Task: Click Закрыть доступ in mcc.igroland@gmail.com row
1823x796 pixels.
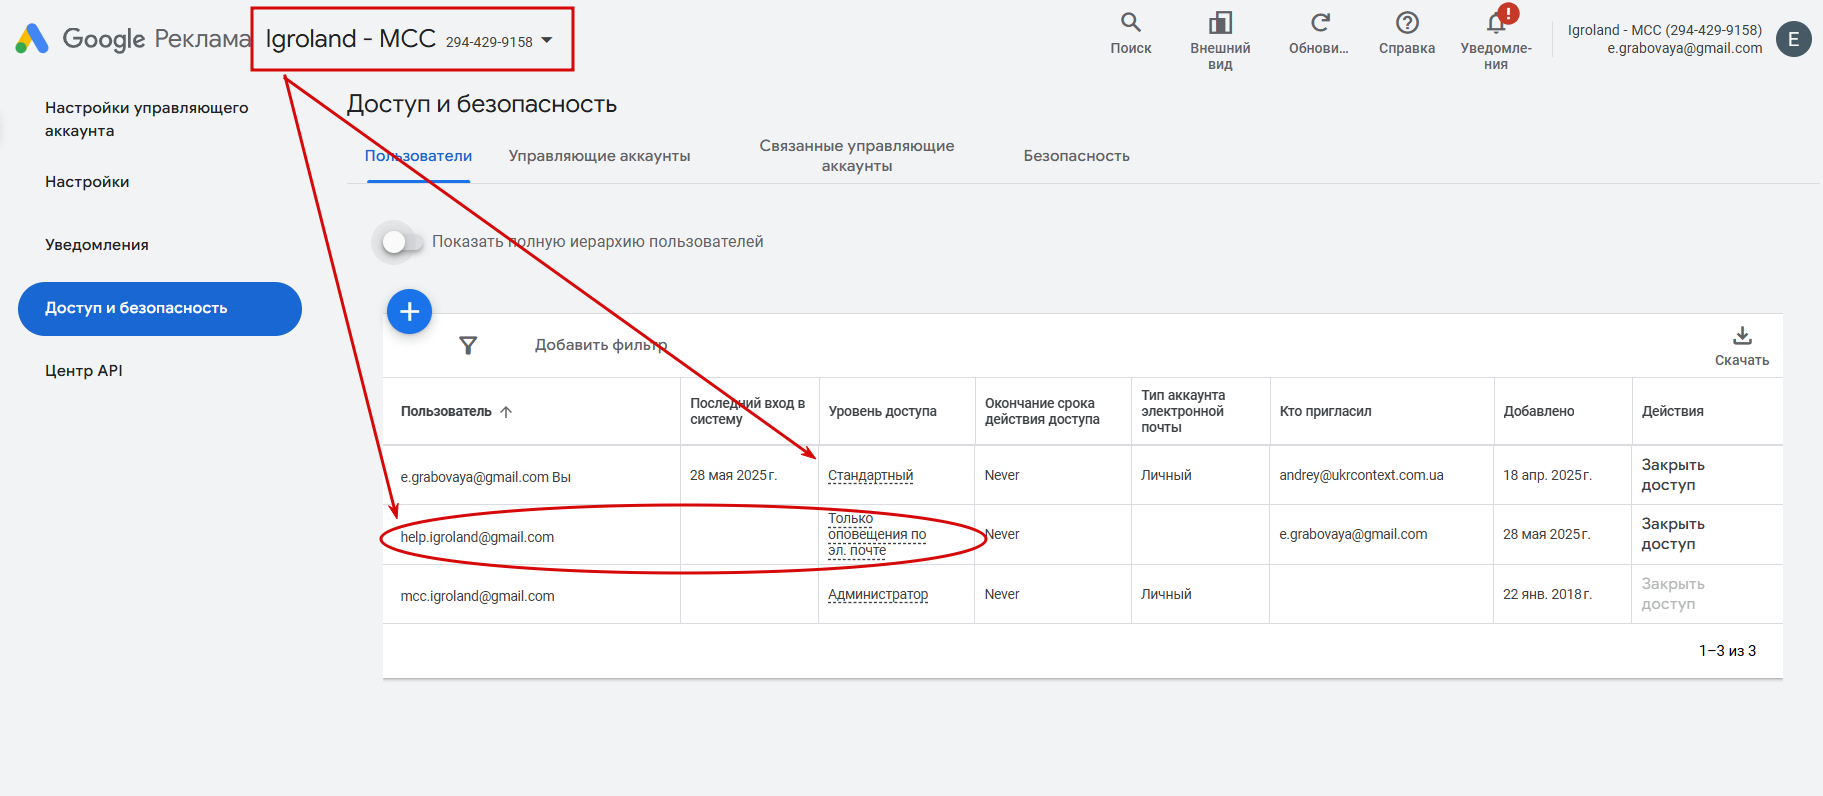Action: (1673, 594)
